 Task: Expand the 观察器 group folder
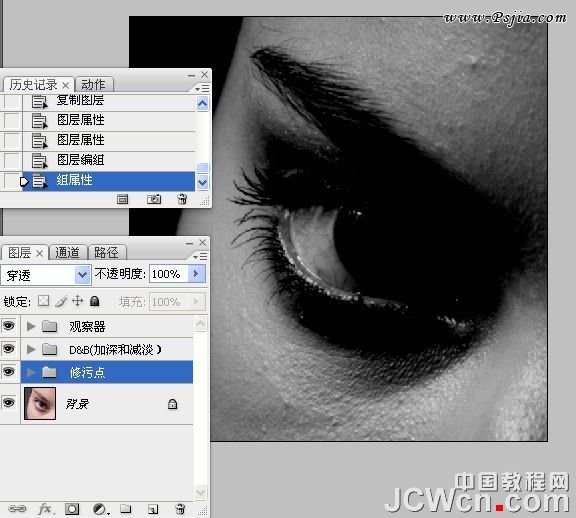click(x=31, y=326)
